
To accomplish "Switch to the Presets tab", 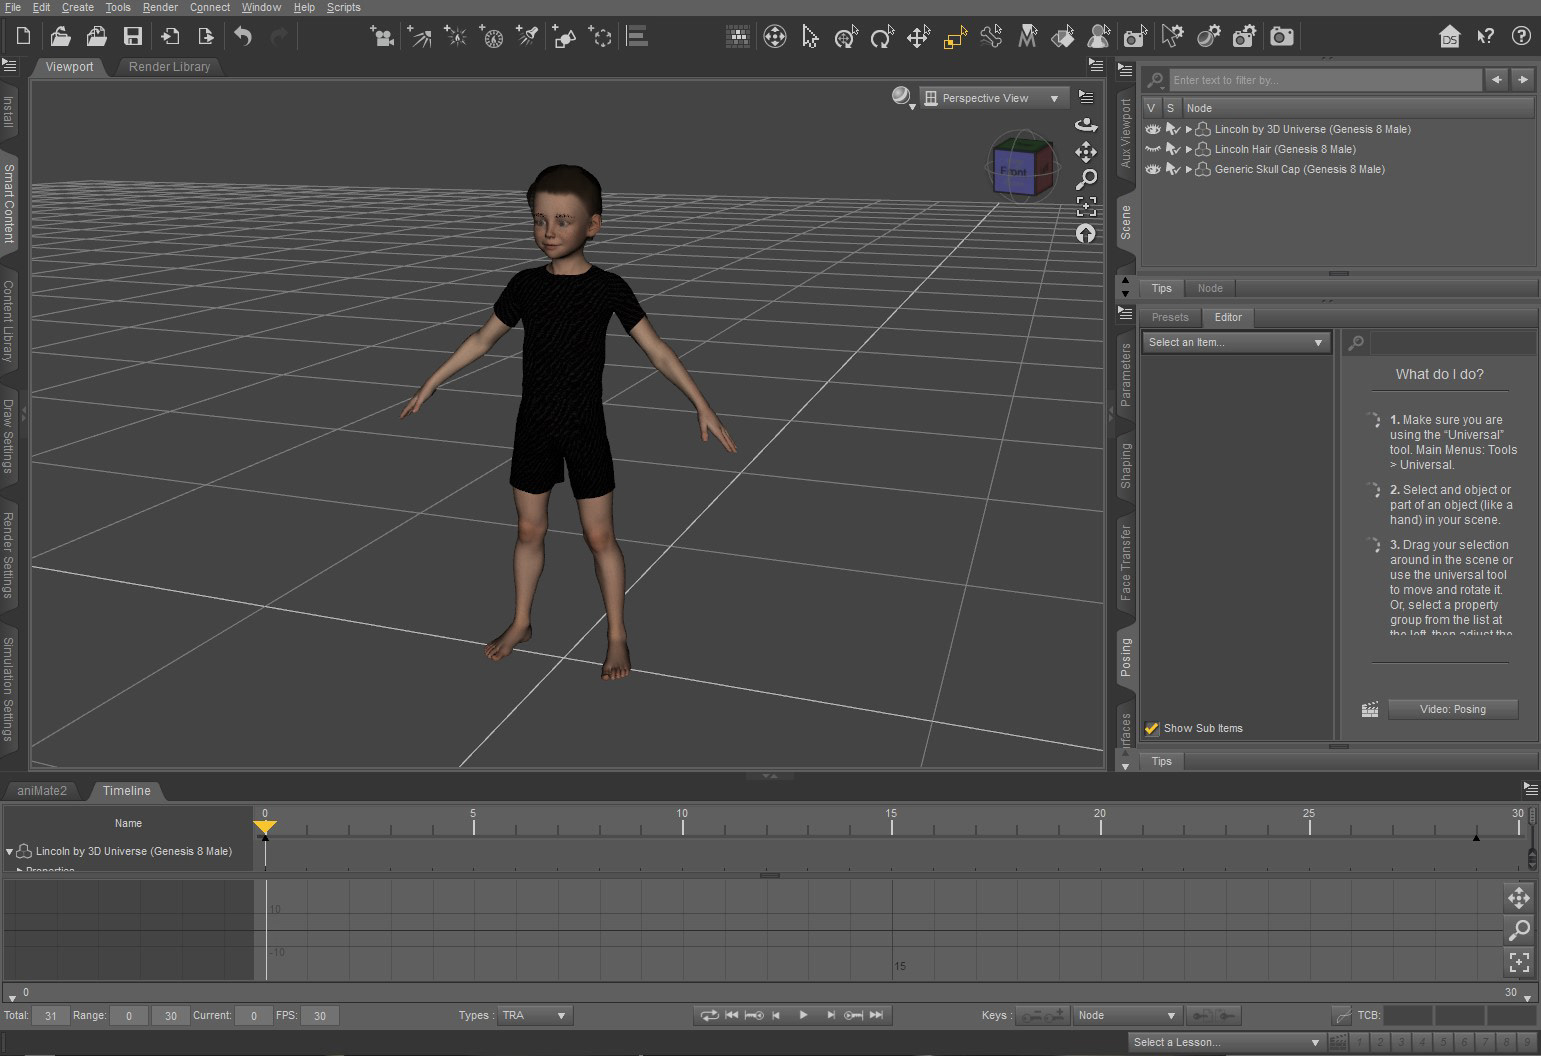I will (1170, 317).
